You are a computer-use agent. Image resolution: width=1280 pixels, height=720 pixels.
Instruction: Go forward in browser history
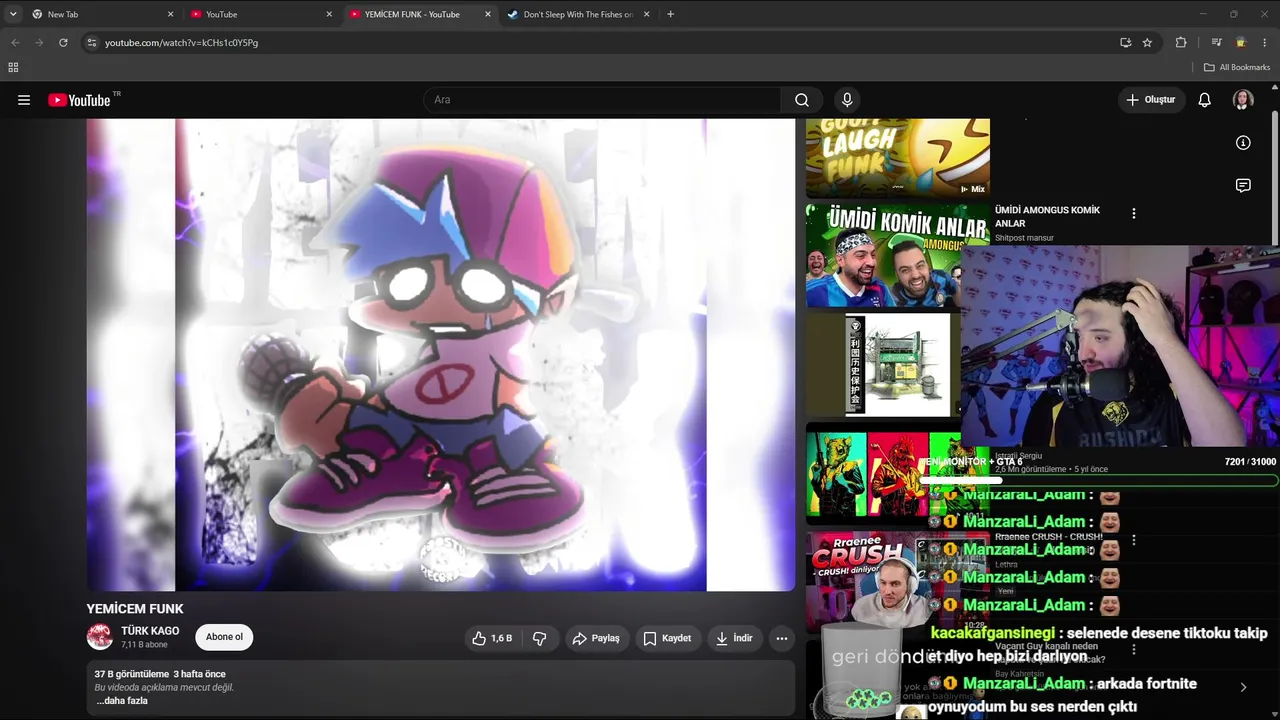[39, 42]
